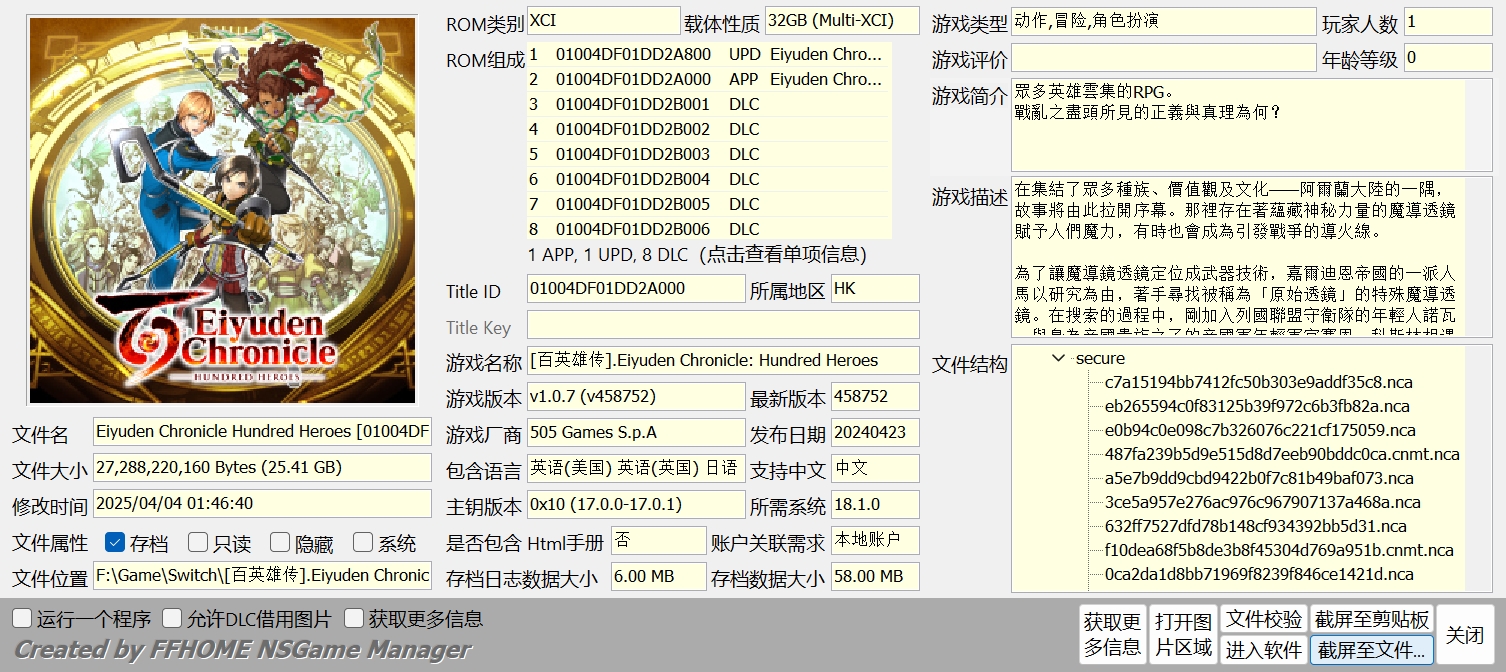Image resolution: width=1506 pixels, height=672 pixels.
Task: Click the 获取更多信息 button
Action: 1111,635
